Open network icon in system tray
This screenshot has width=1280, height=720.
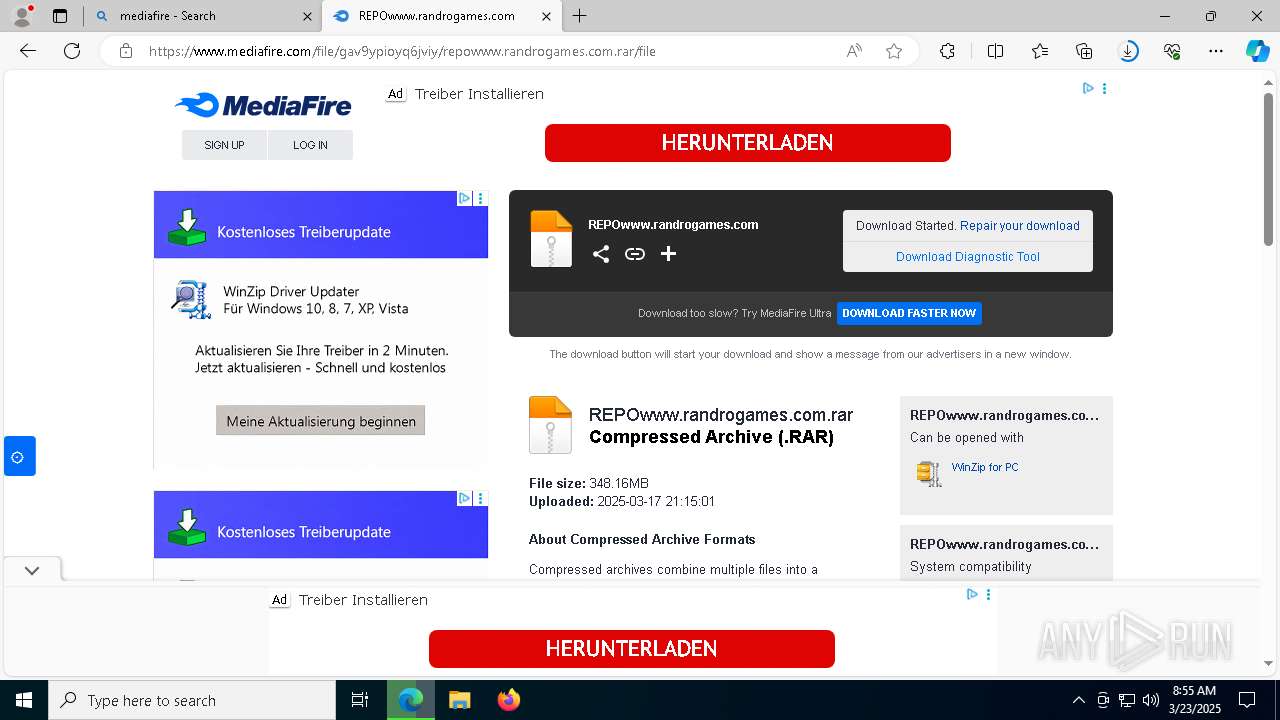tap(1127, 700)
